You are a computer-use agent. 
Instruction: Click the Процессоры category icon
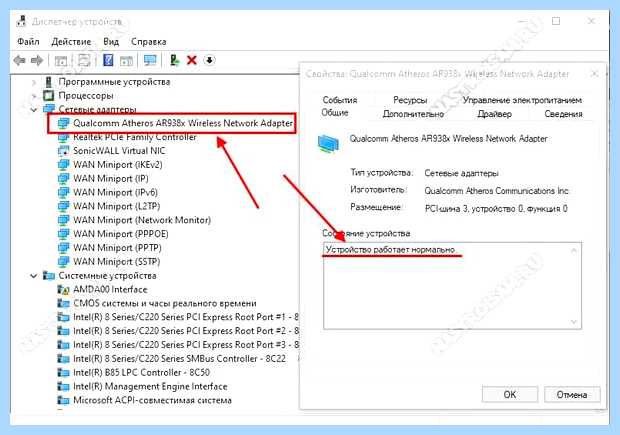48,96
